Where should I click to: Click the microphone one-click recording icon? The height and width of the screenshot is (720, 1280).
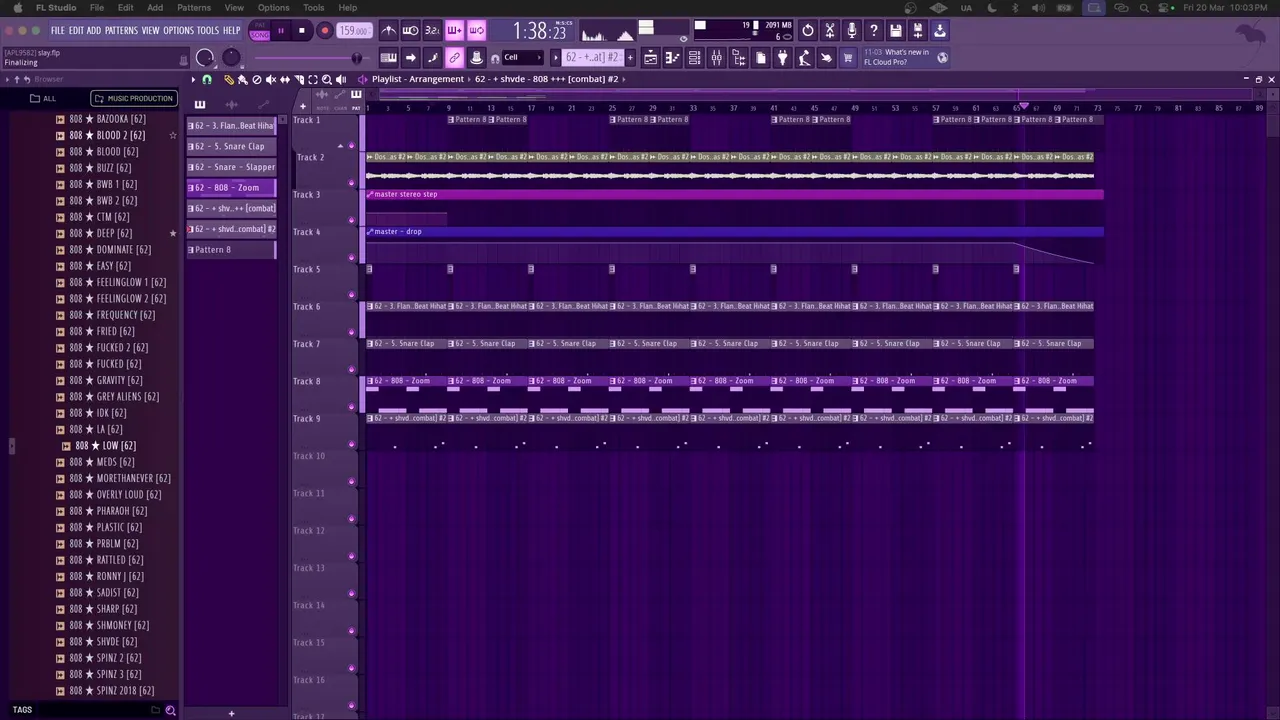[852, 31]
